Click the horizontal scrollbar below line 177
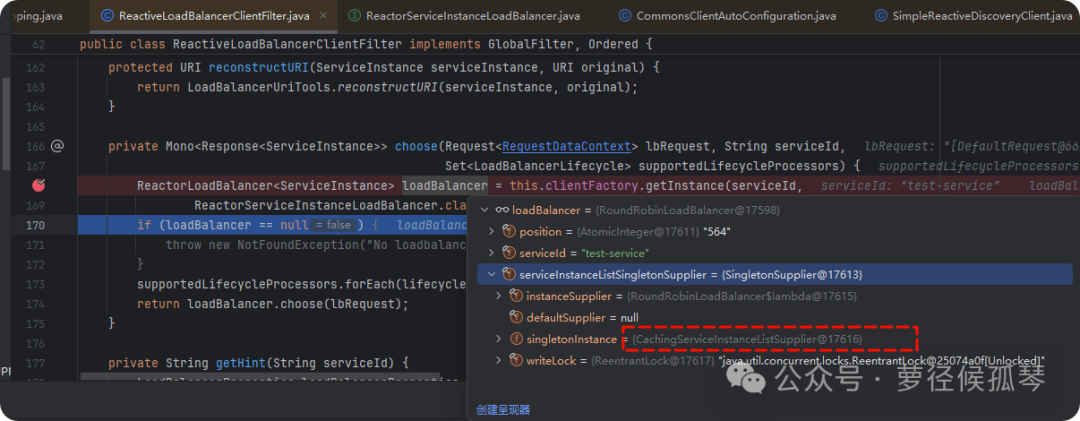 pos(260,377)
